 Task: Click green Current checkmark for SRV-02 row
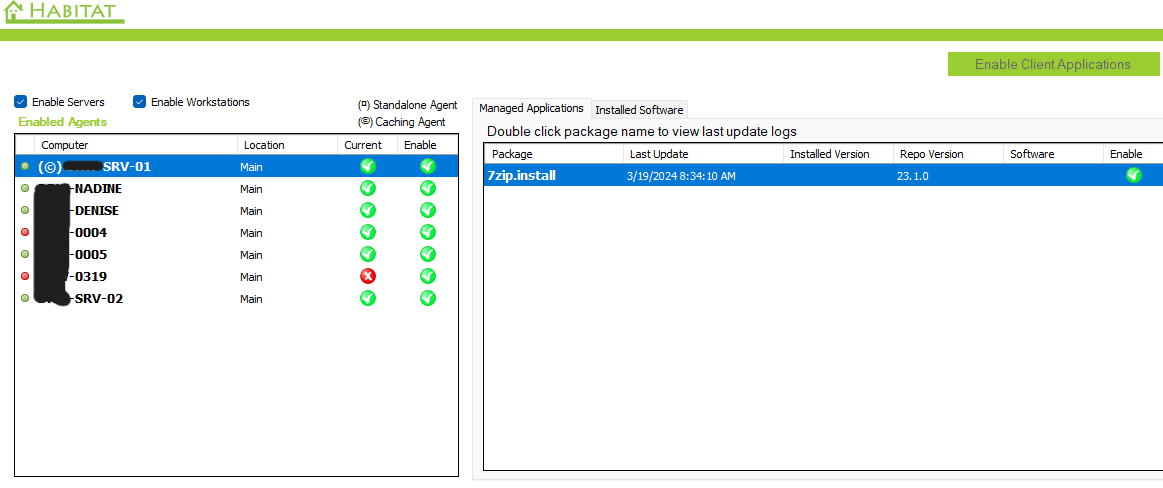click(367, 298)
